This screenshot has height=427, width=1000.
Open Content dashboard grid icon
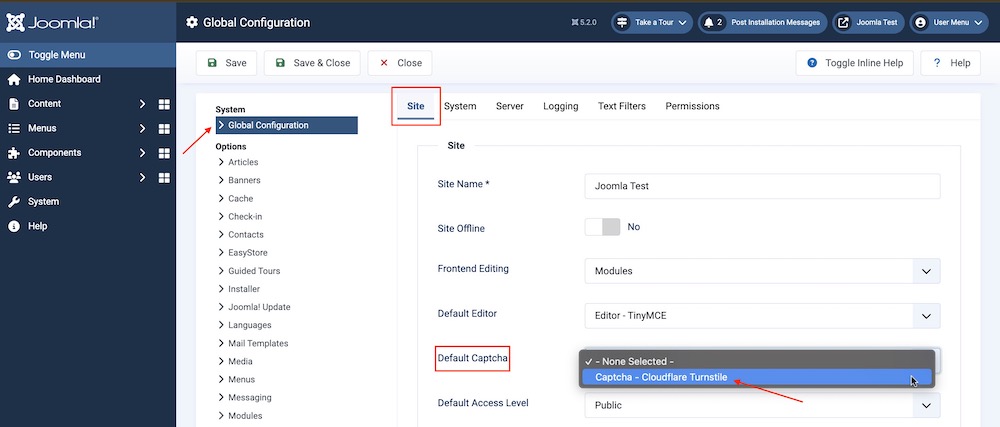(x=164, y=104)
